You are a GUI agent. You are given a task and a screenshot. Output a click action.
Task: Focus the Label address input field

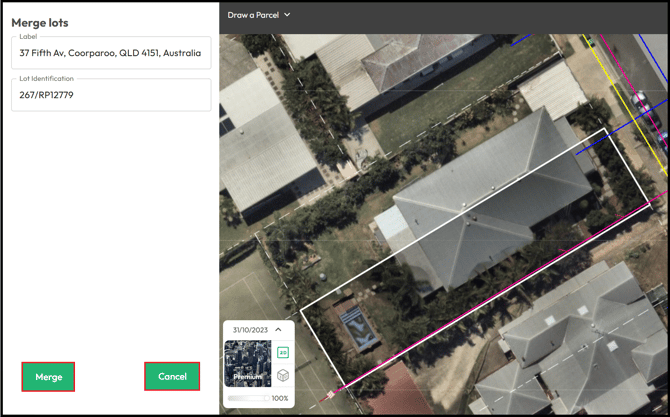coord(110,53)
